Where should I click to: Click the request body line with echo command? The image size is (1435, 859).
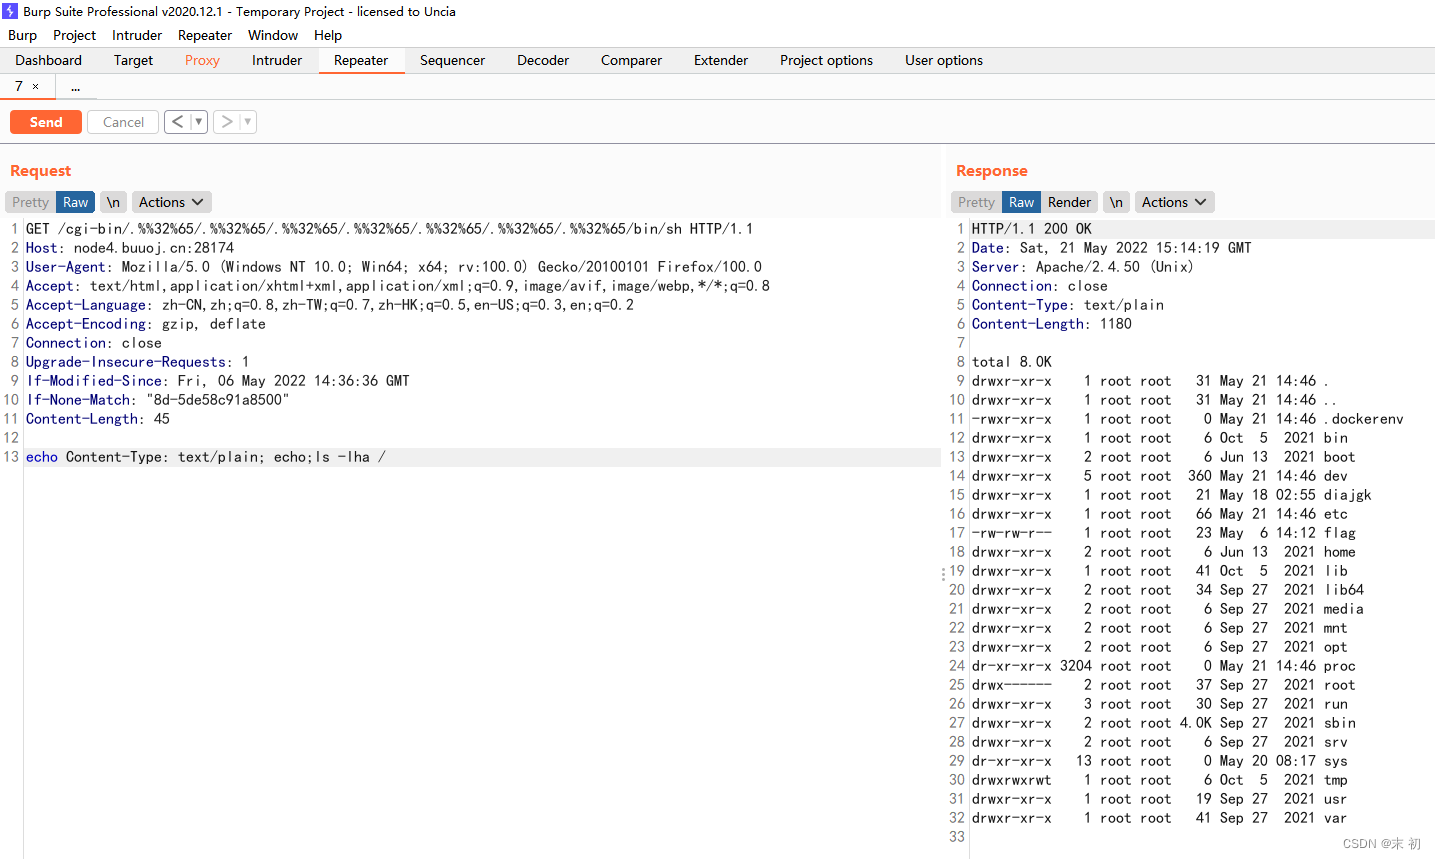pos(206,457)
